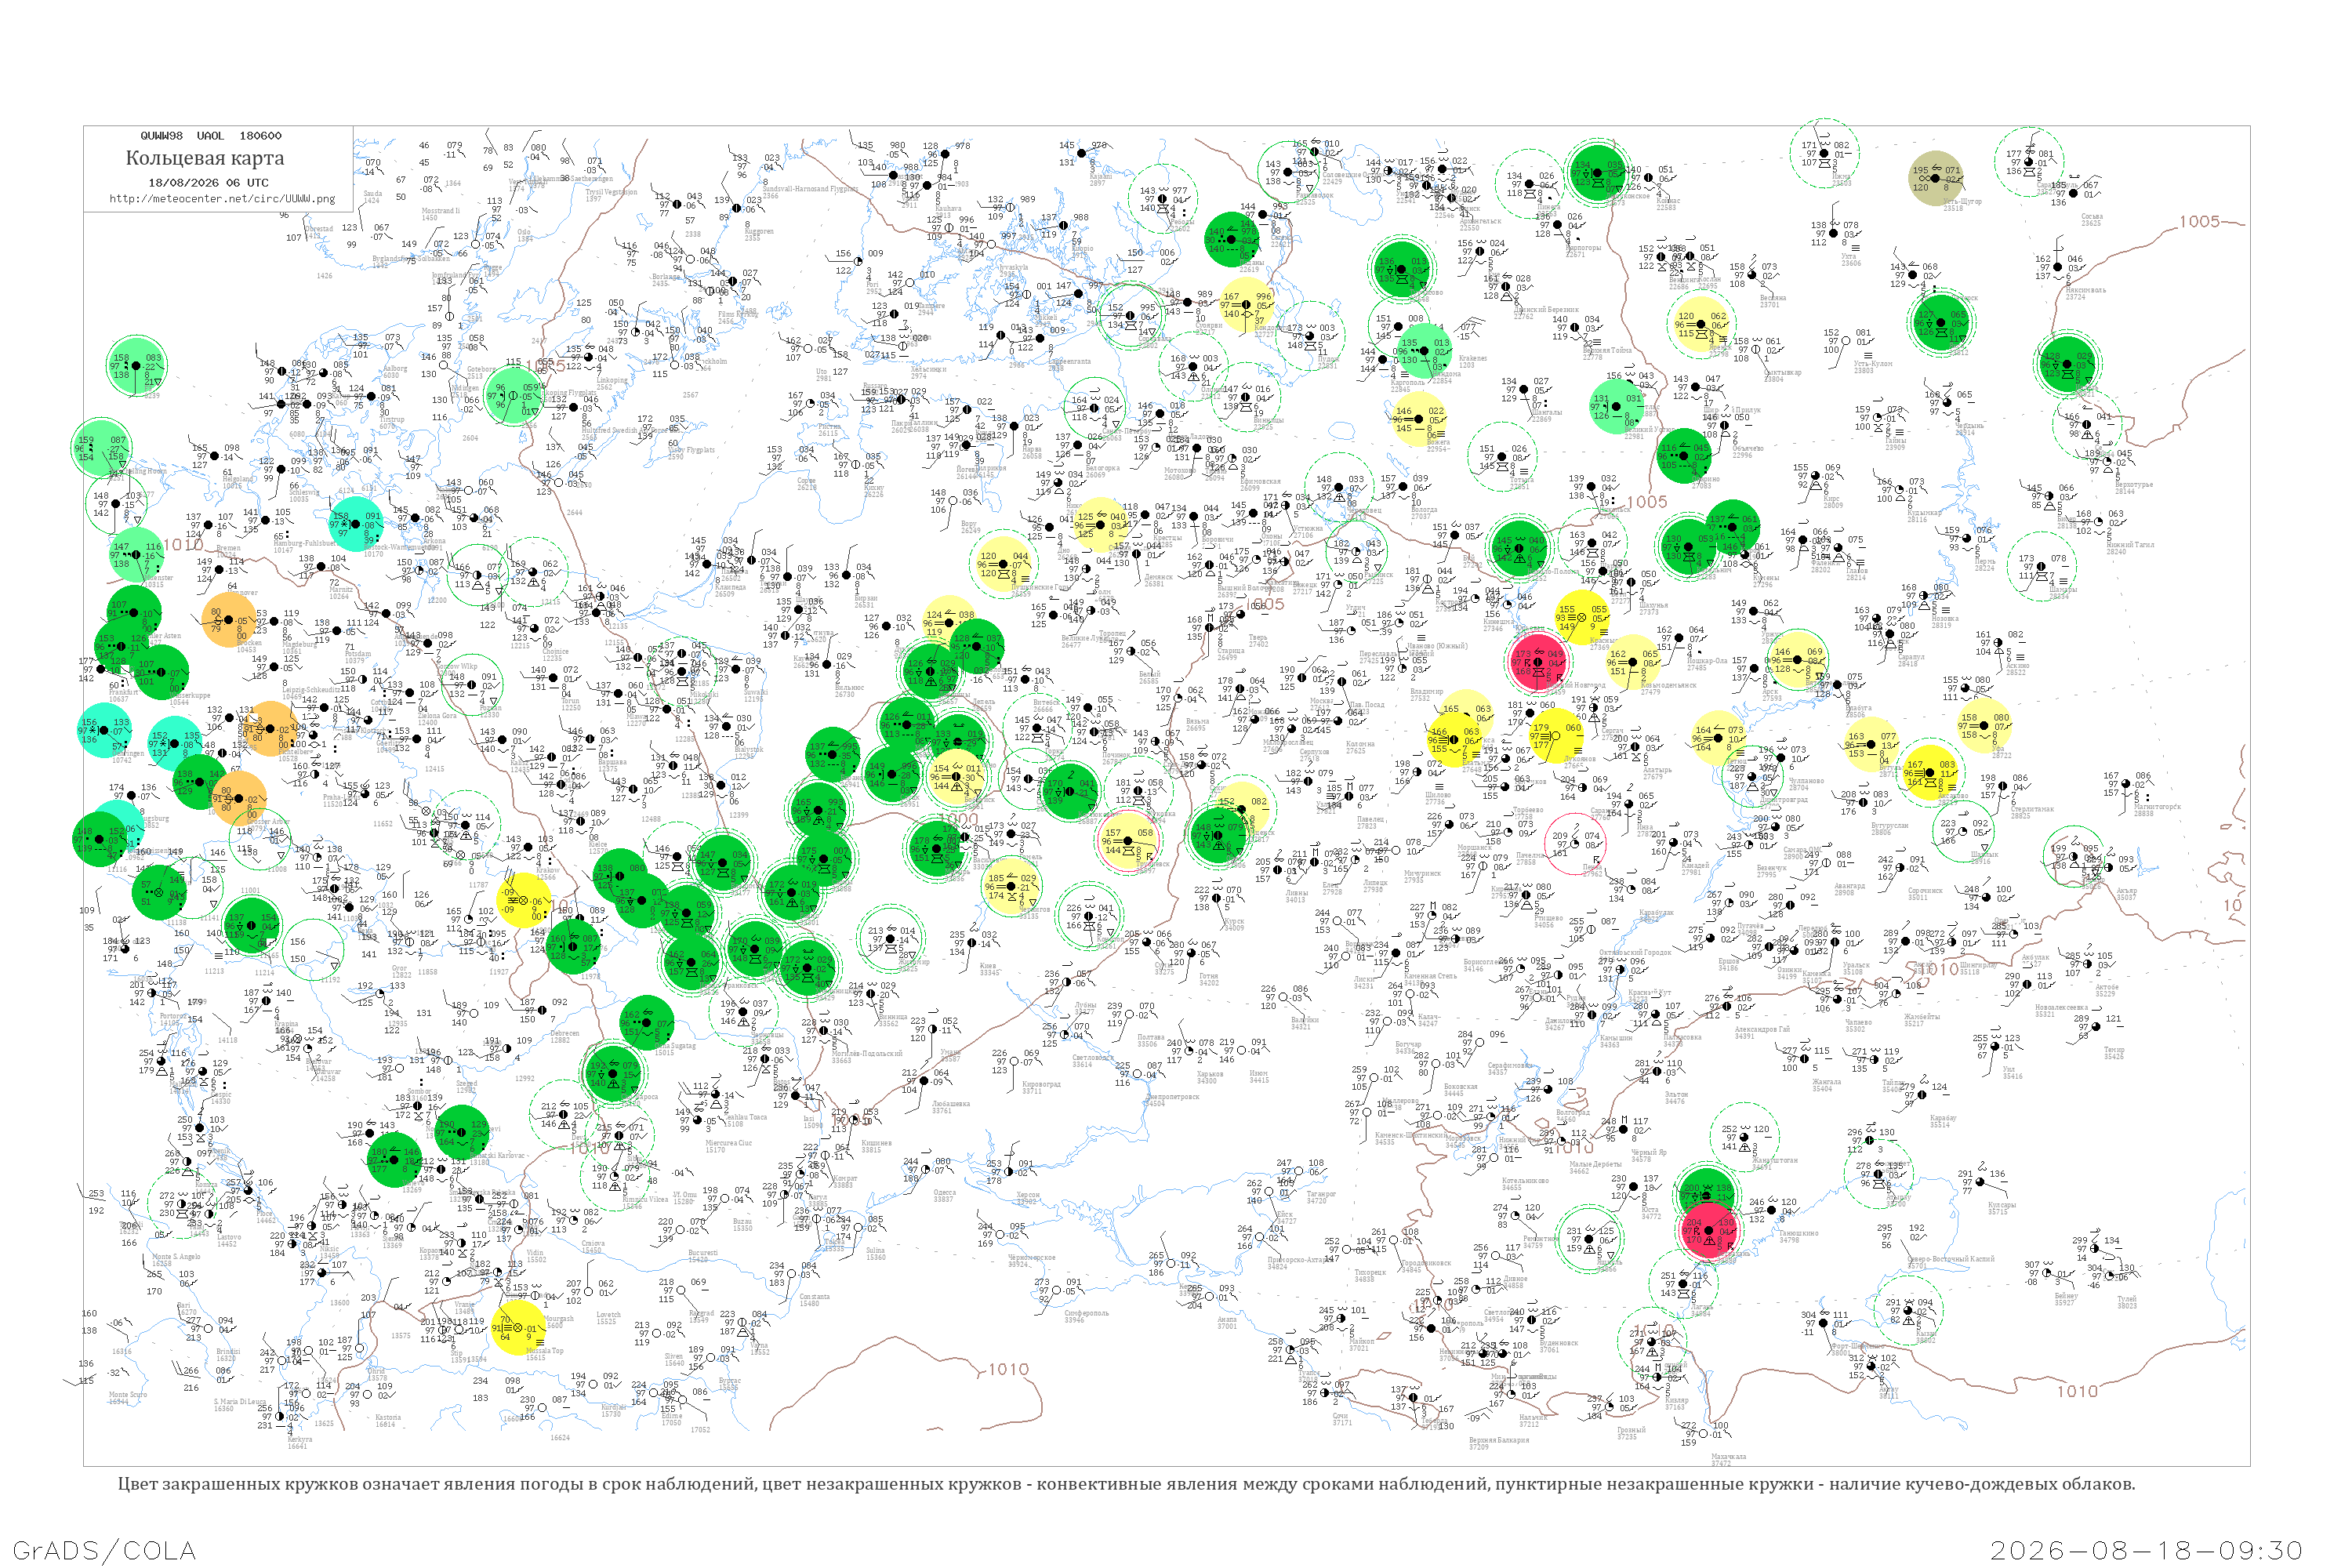
Task: Click the "GrADS/COLA" label
Action: (x=104, y=1551)
